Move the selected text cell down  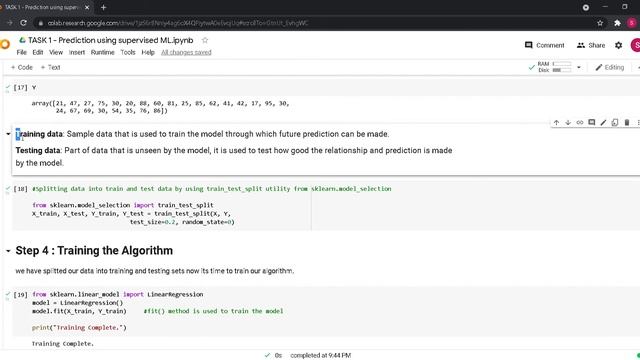click(x=568, y=122)
